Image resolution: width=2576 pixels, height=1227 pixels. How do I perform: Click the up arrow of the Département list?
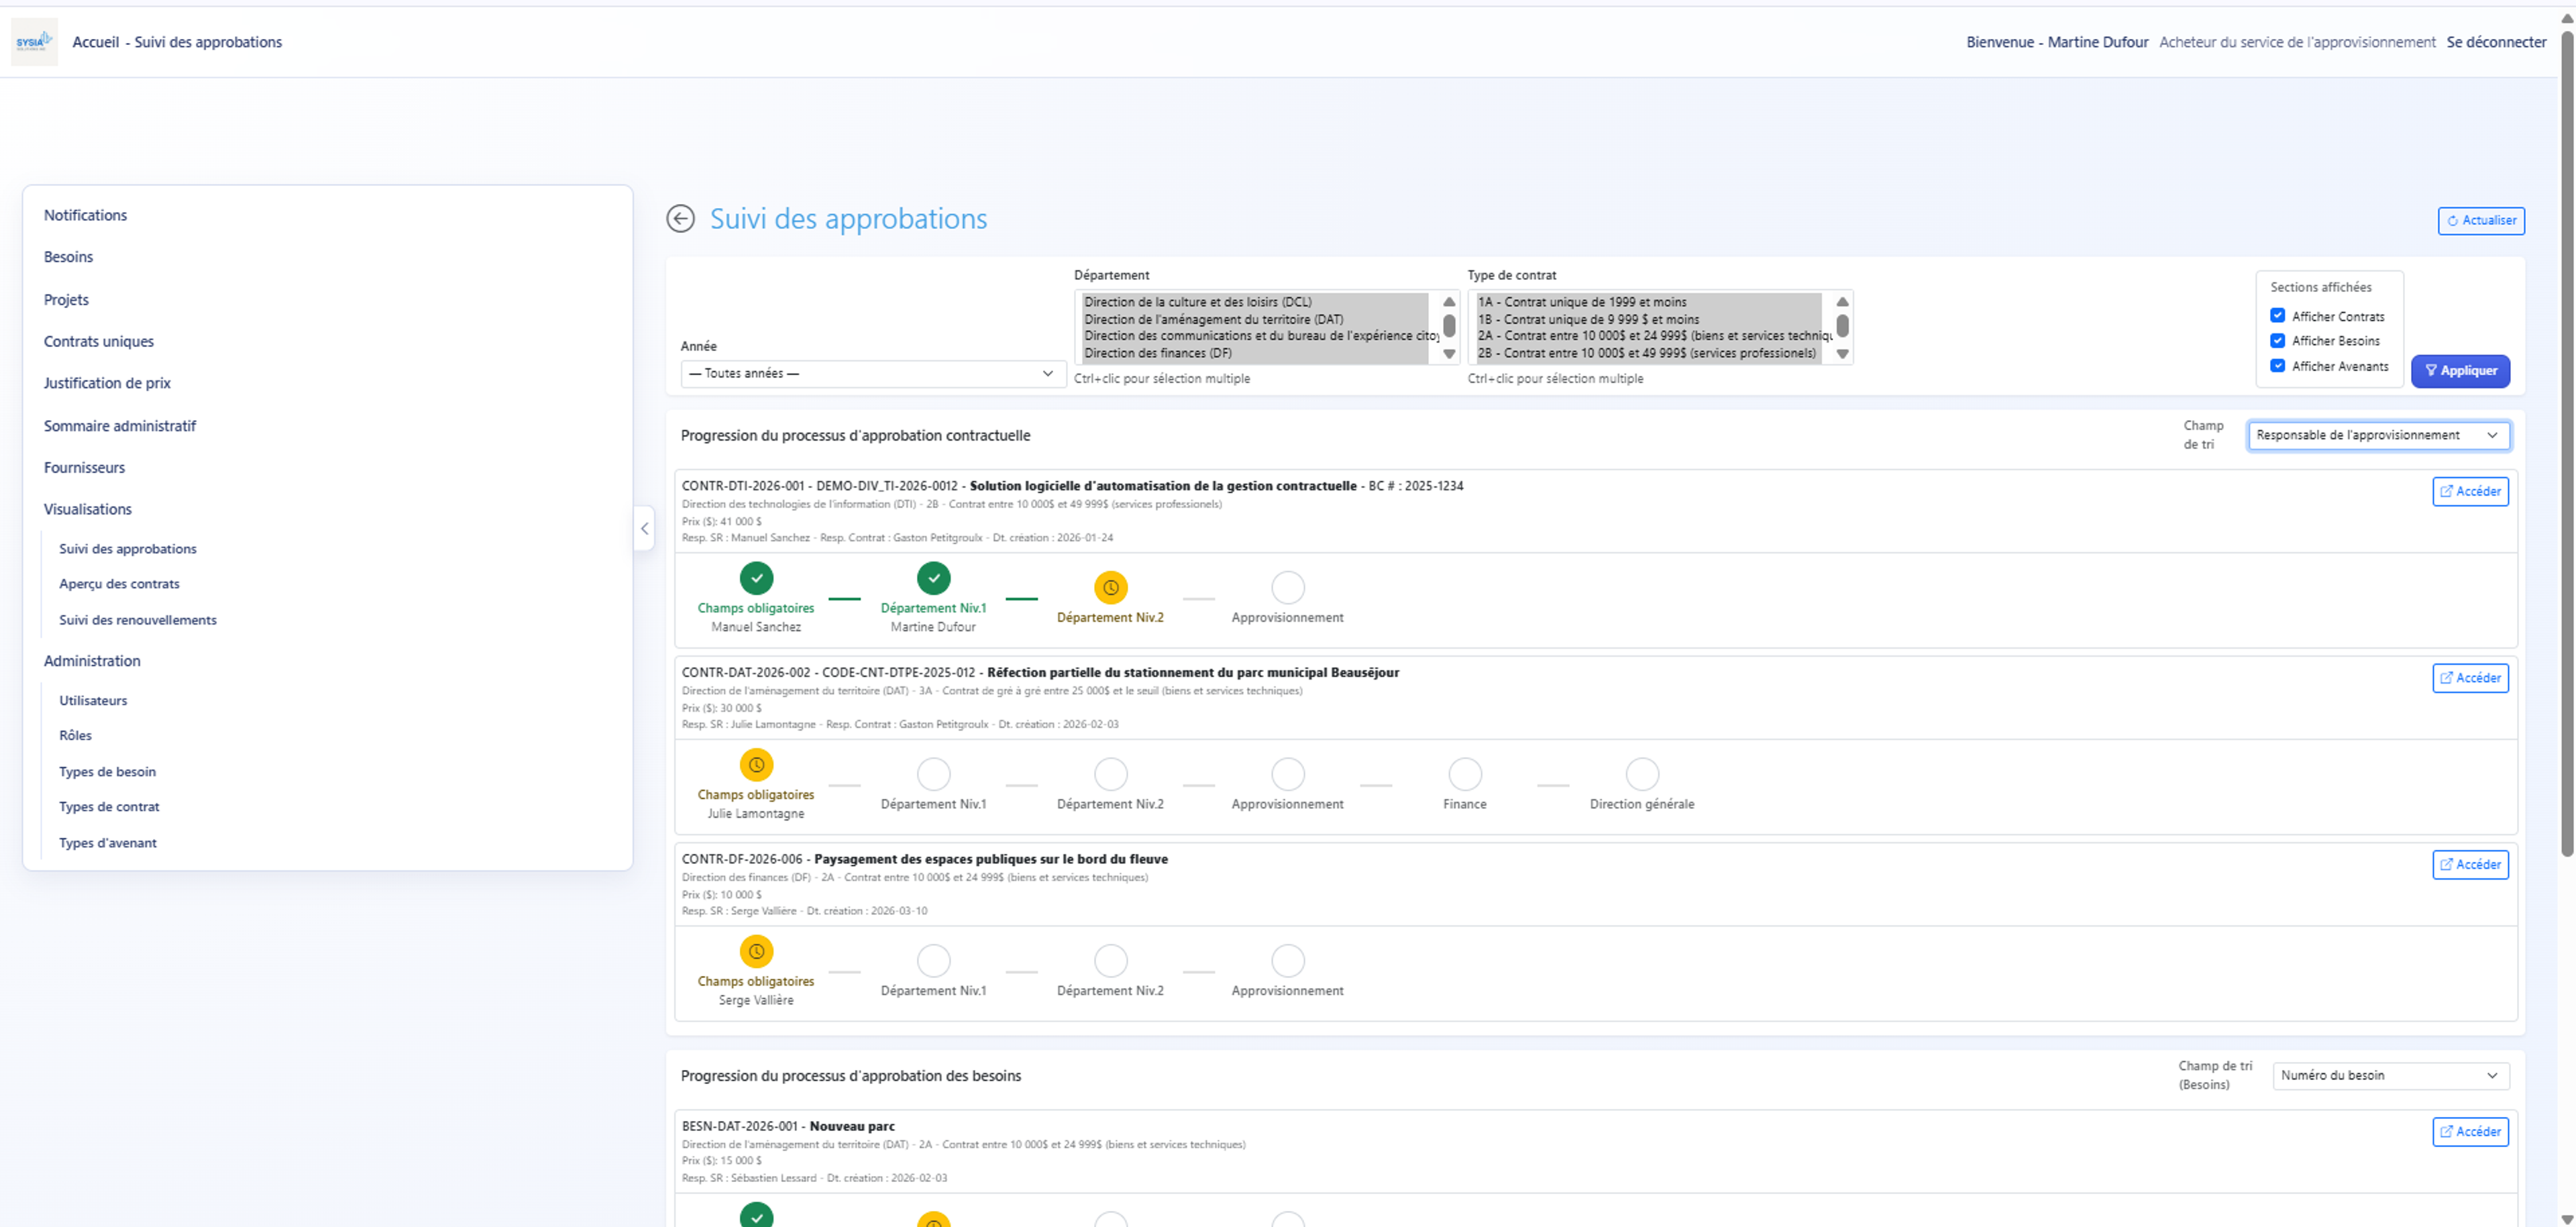coord(1449,302)
